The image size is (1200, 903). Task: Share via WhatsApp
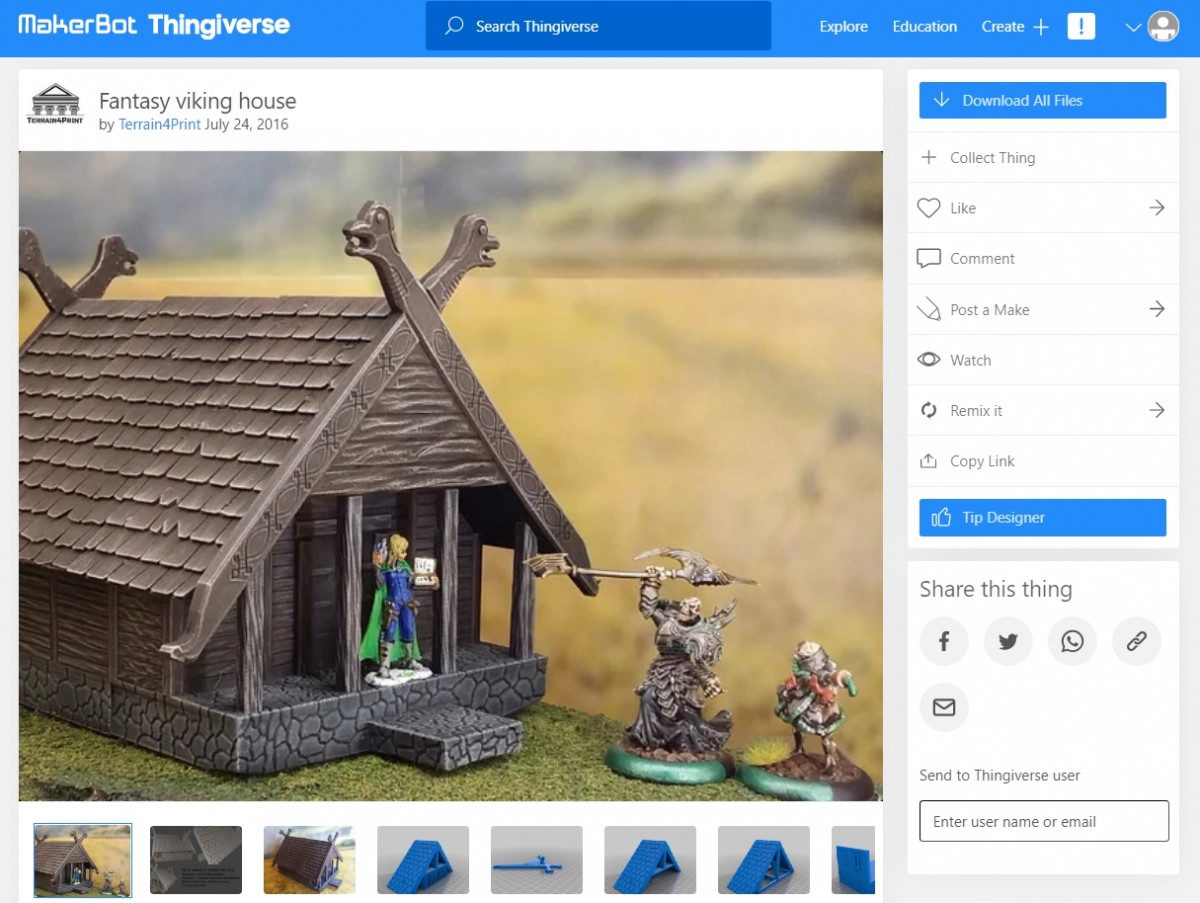(1071, 641)
